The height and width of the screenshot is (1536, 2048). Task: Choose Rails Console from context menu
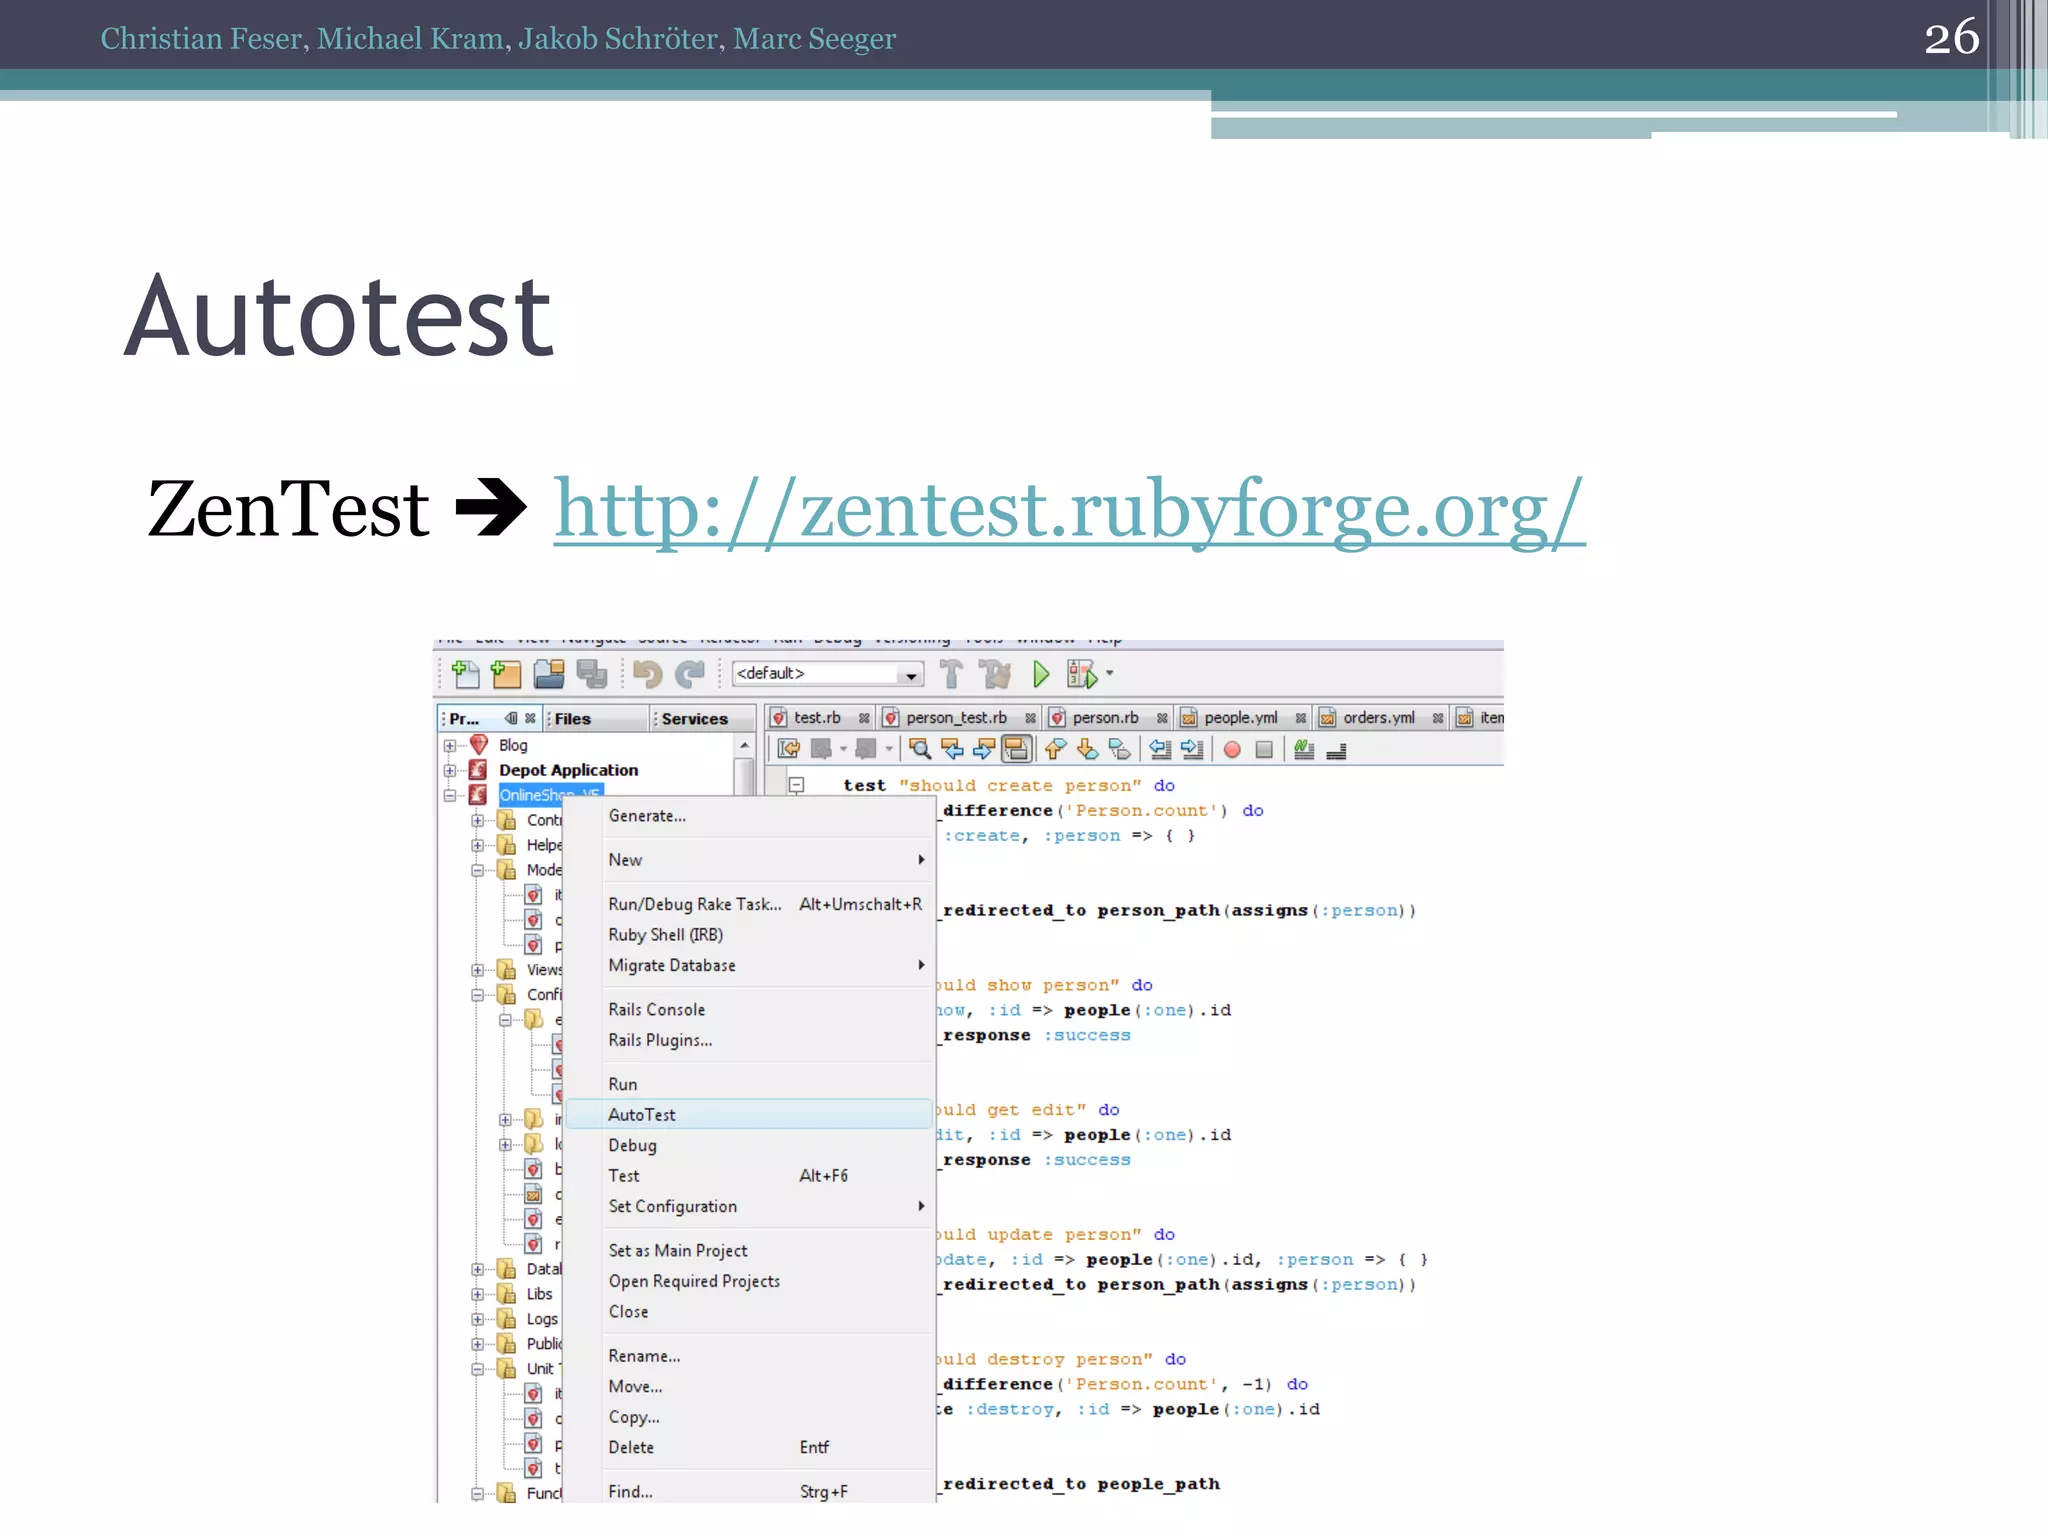point(656,1010)
